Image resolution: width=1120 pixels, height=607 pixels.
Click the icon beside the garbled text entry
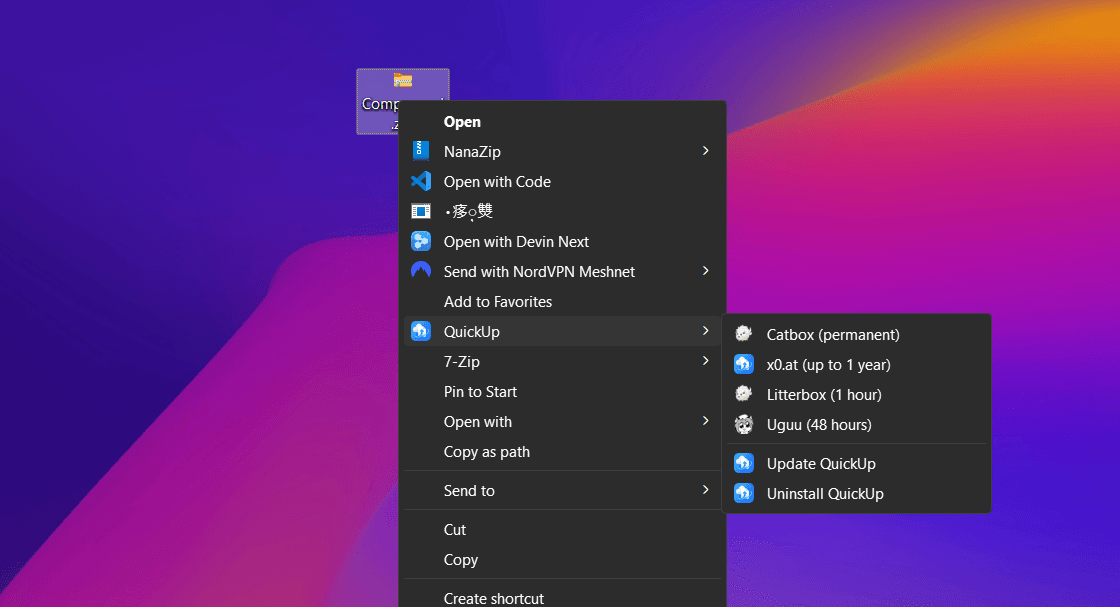tap(421, 211)
